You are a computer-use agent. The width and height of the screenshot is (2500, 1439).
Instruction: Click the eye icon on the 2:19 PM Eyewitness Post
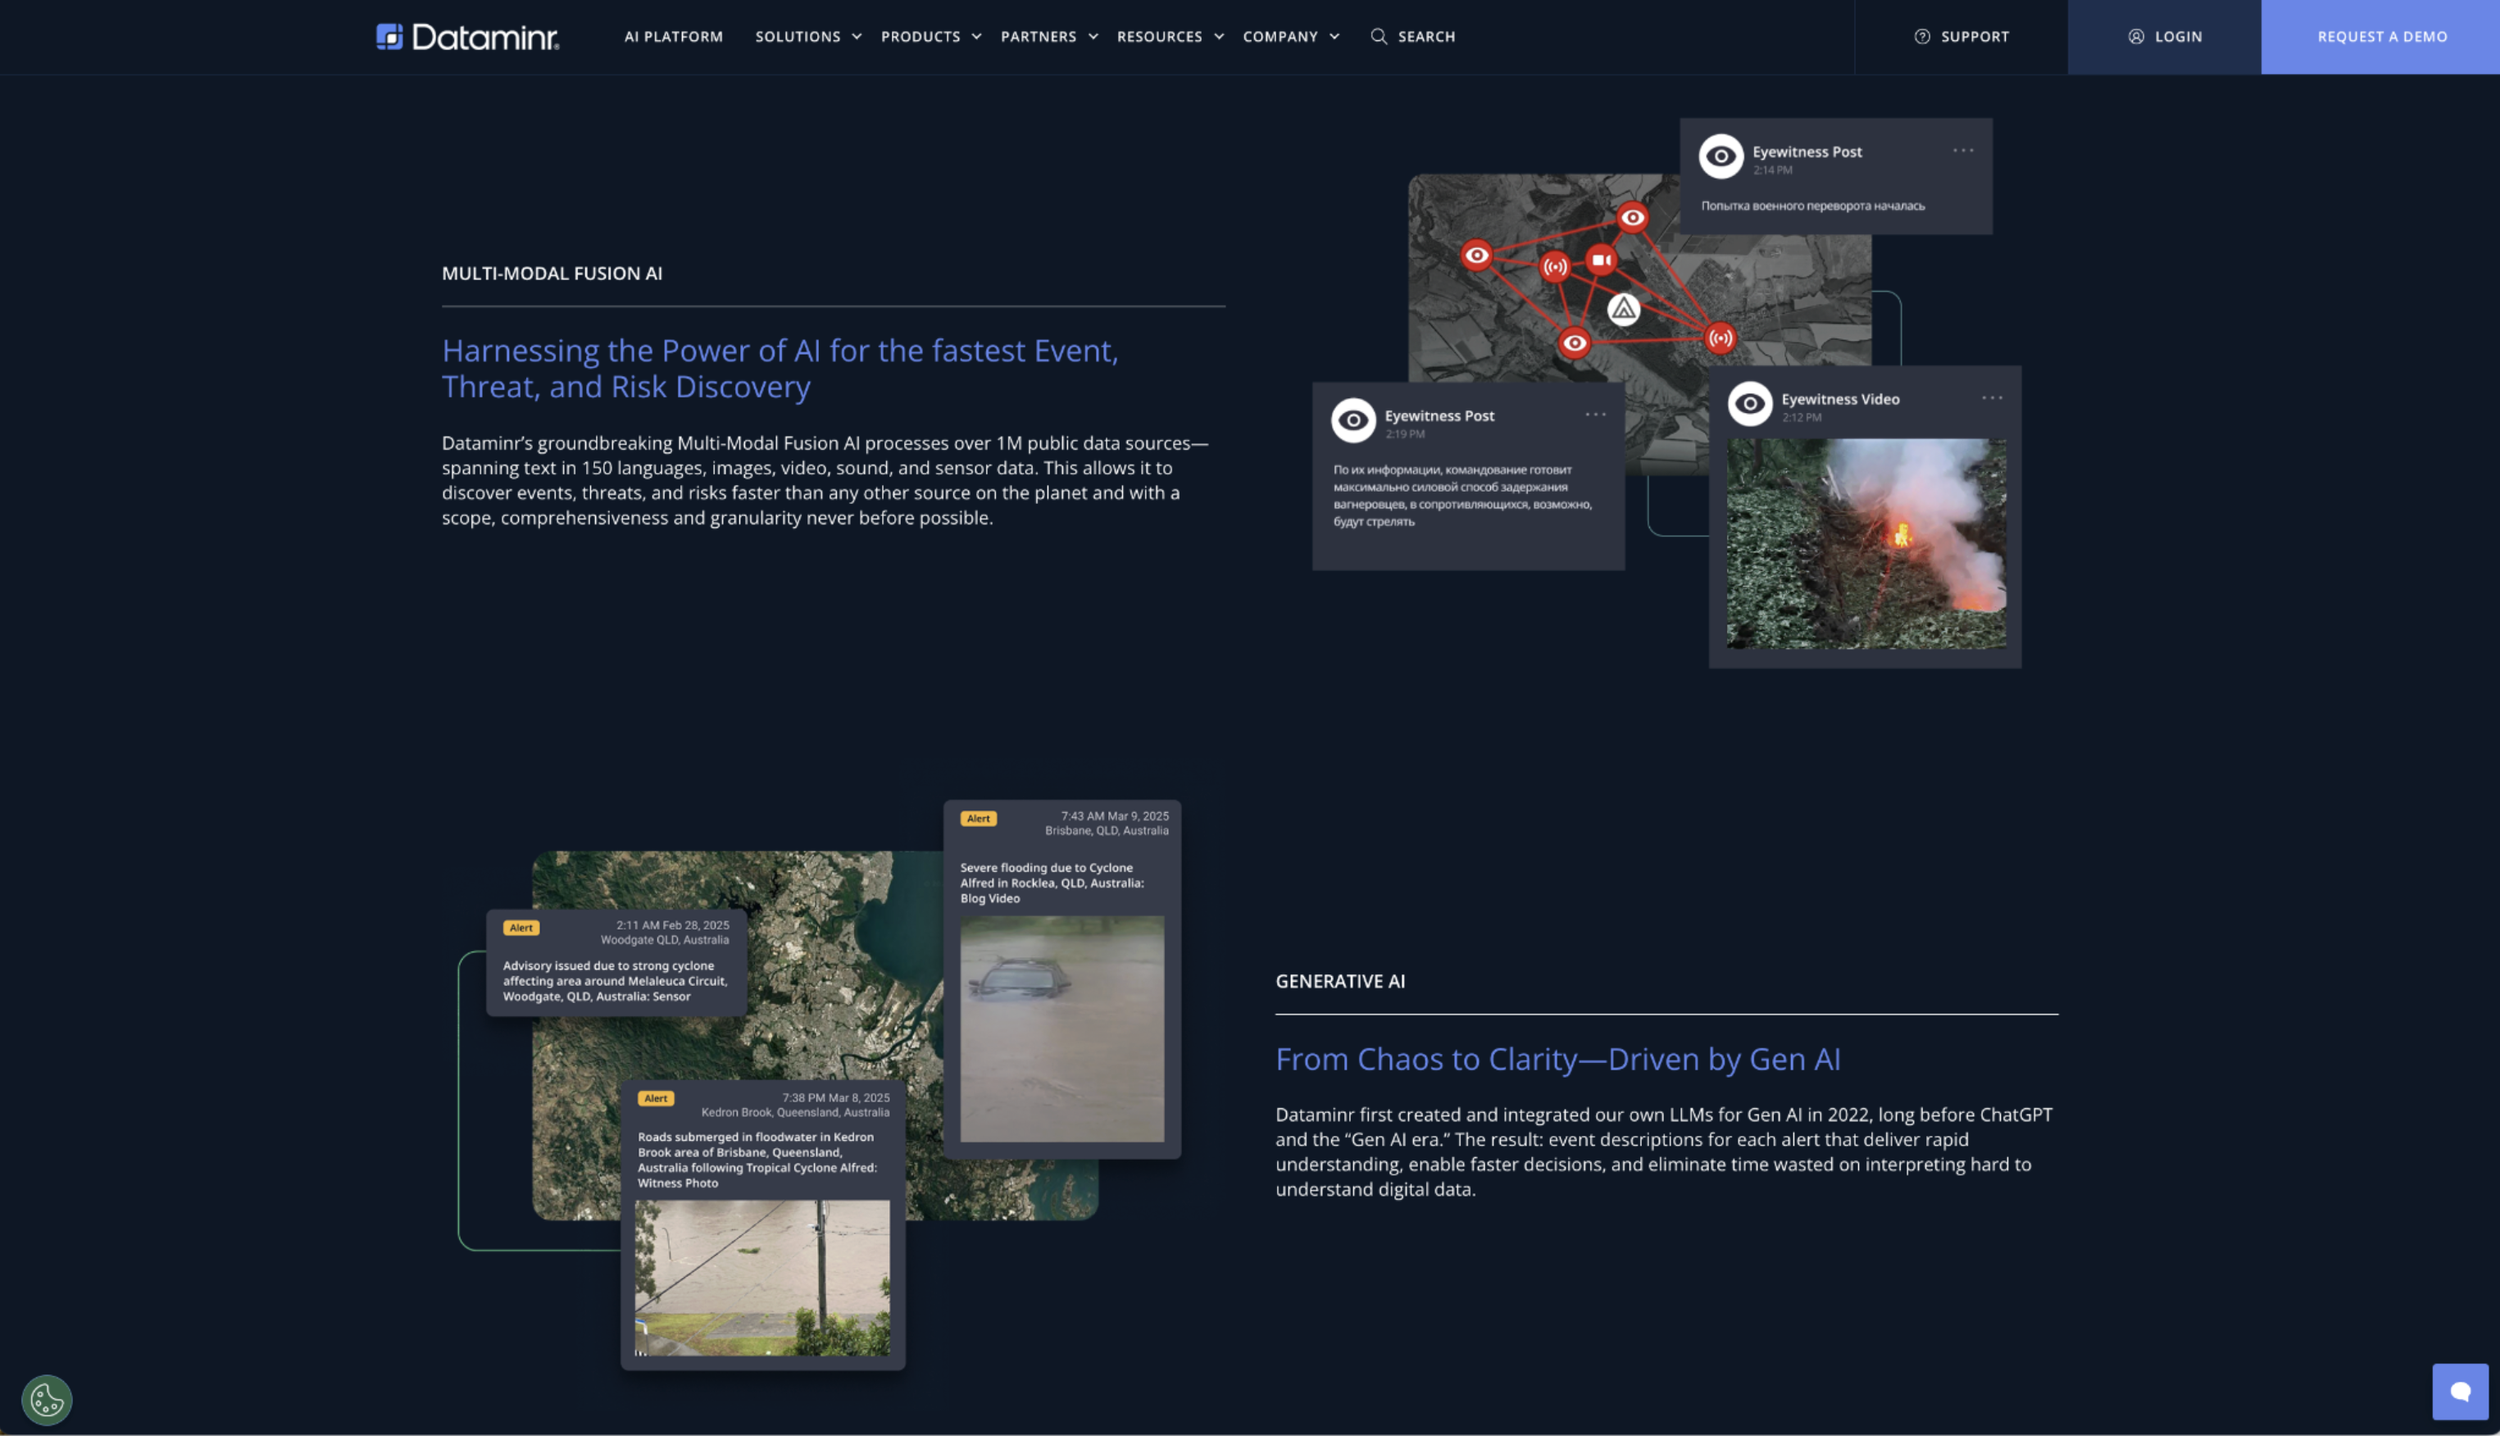tap(1353, 420)
